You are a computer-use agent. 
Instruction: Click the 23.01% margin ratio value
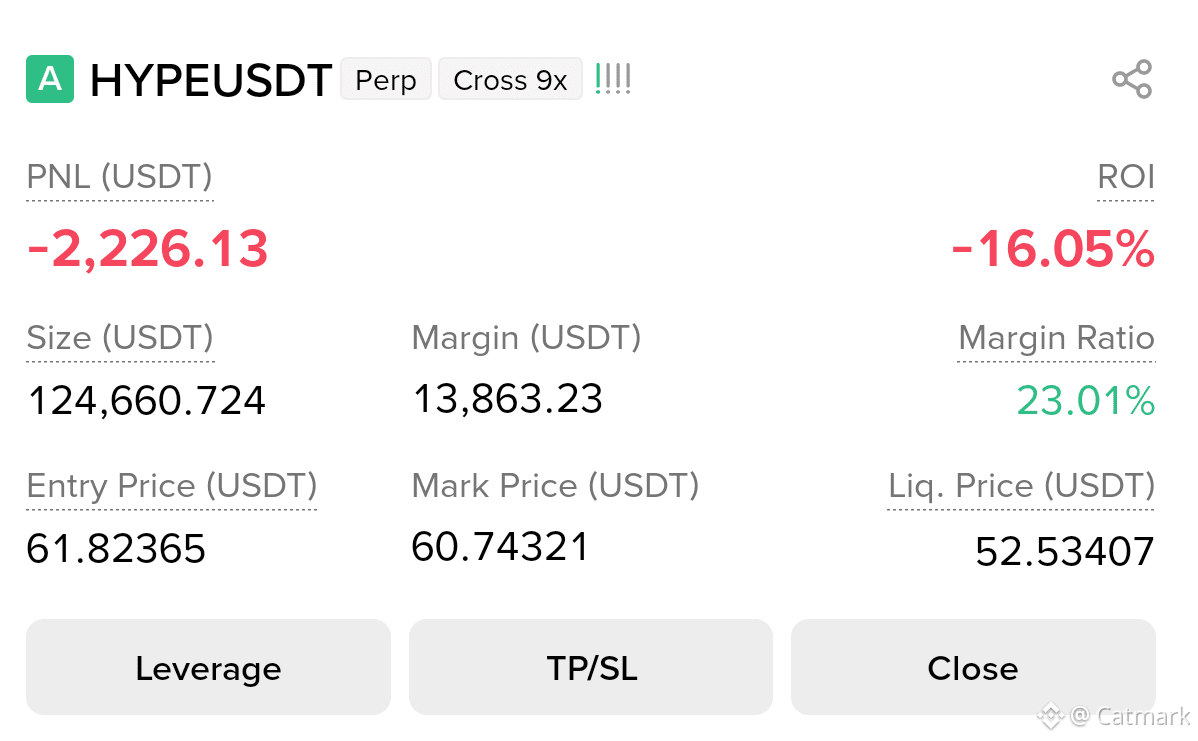1086,400
